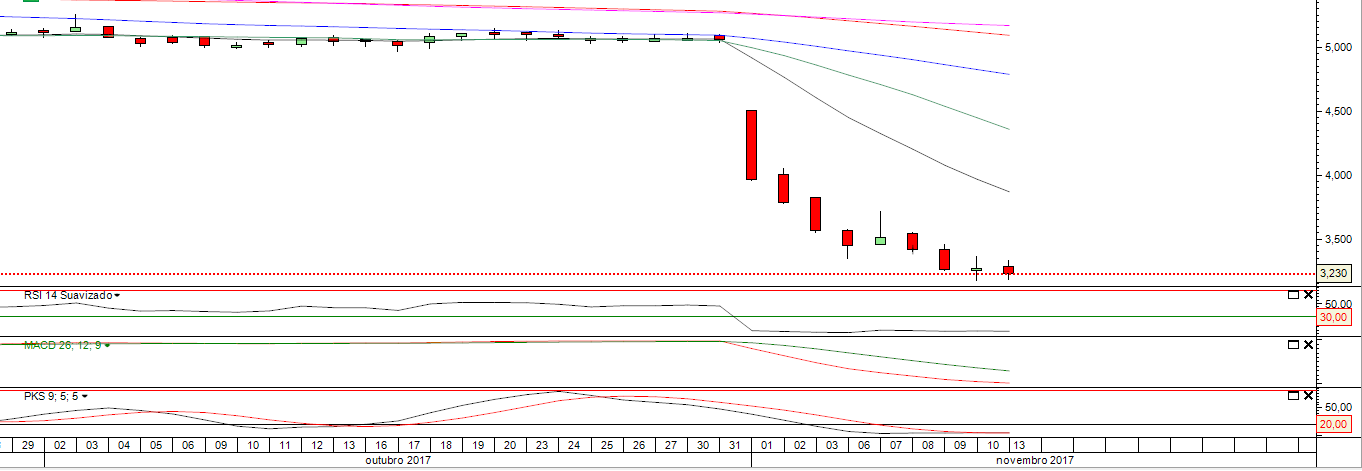
Task: Select the red 30,00 RSI level label
Action: click(1334, 317)
